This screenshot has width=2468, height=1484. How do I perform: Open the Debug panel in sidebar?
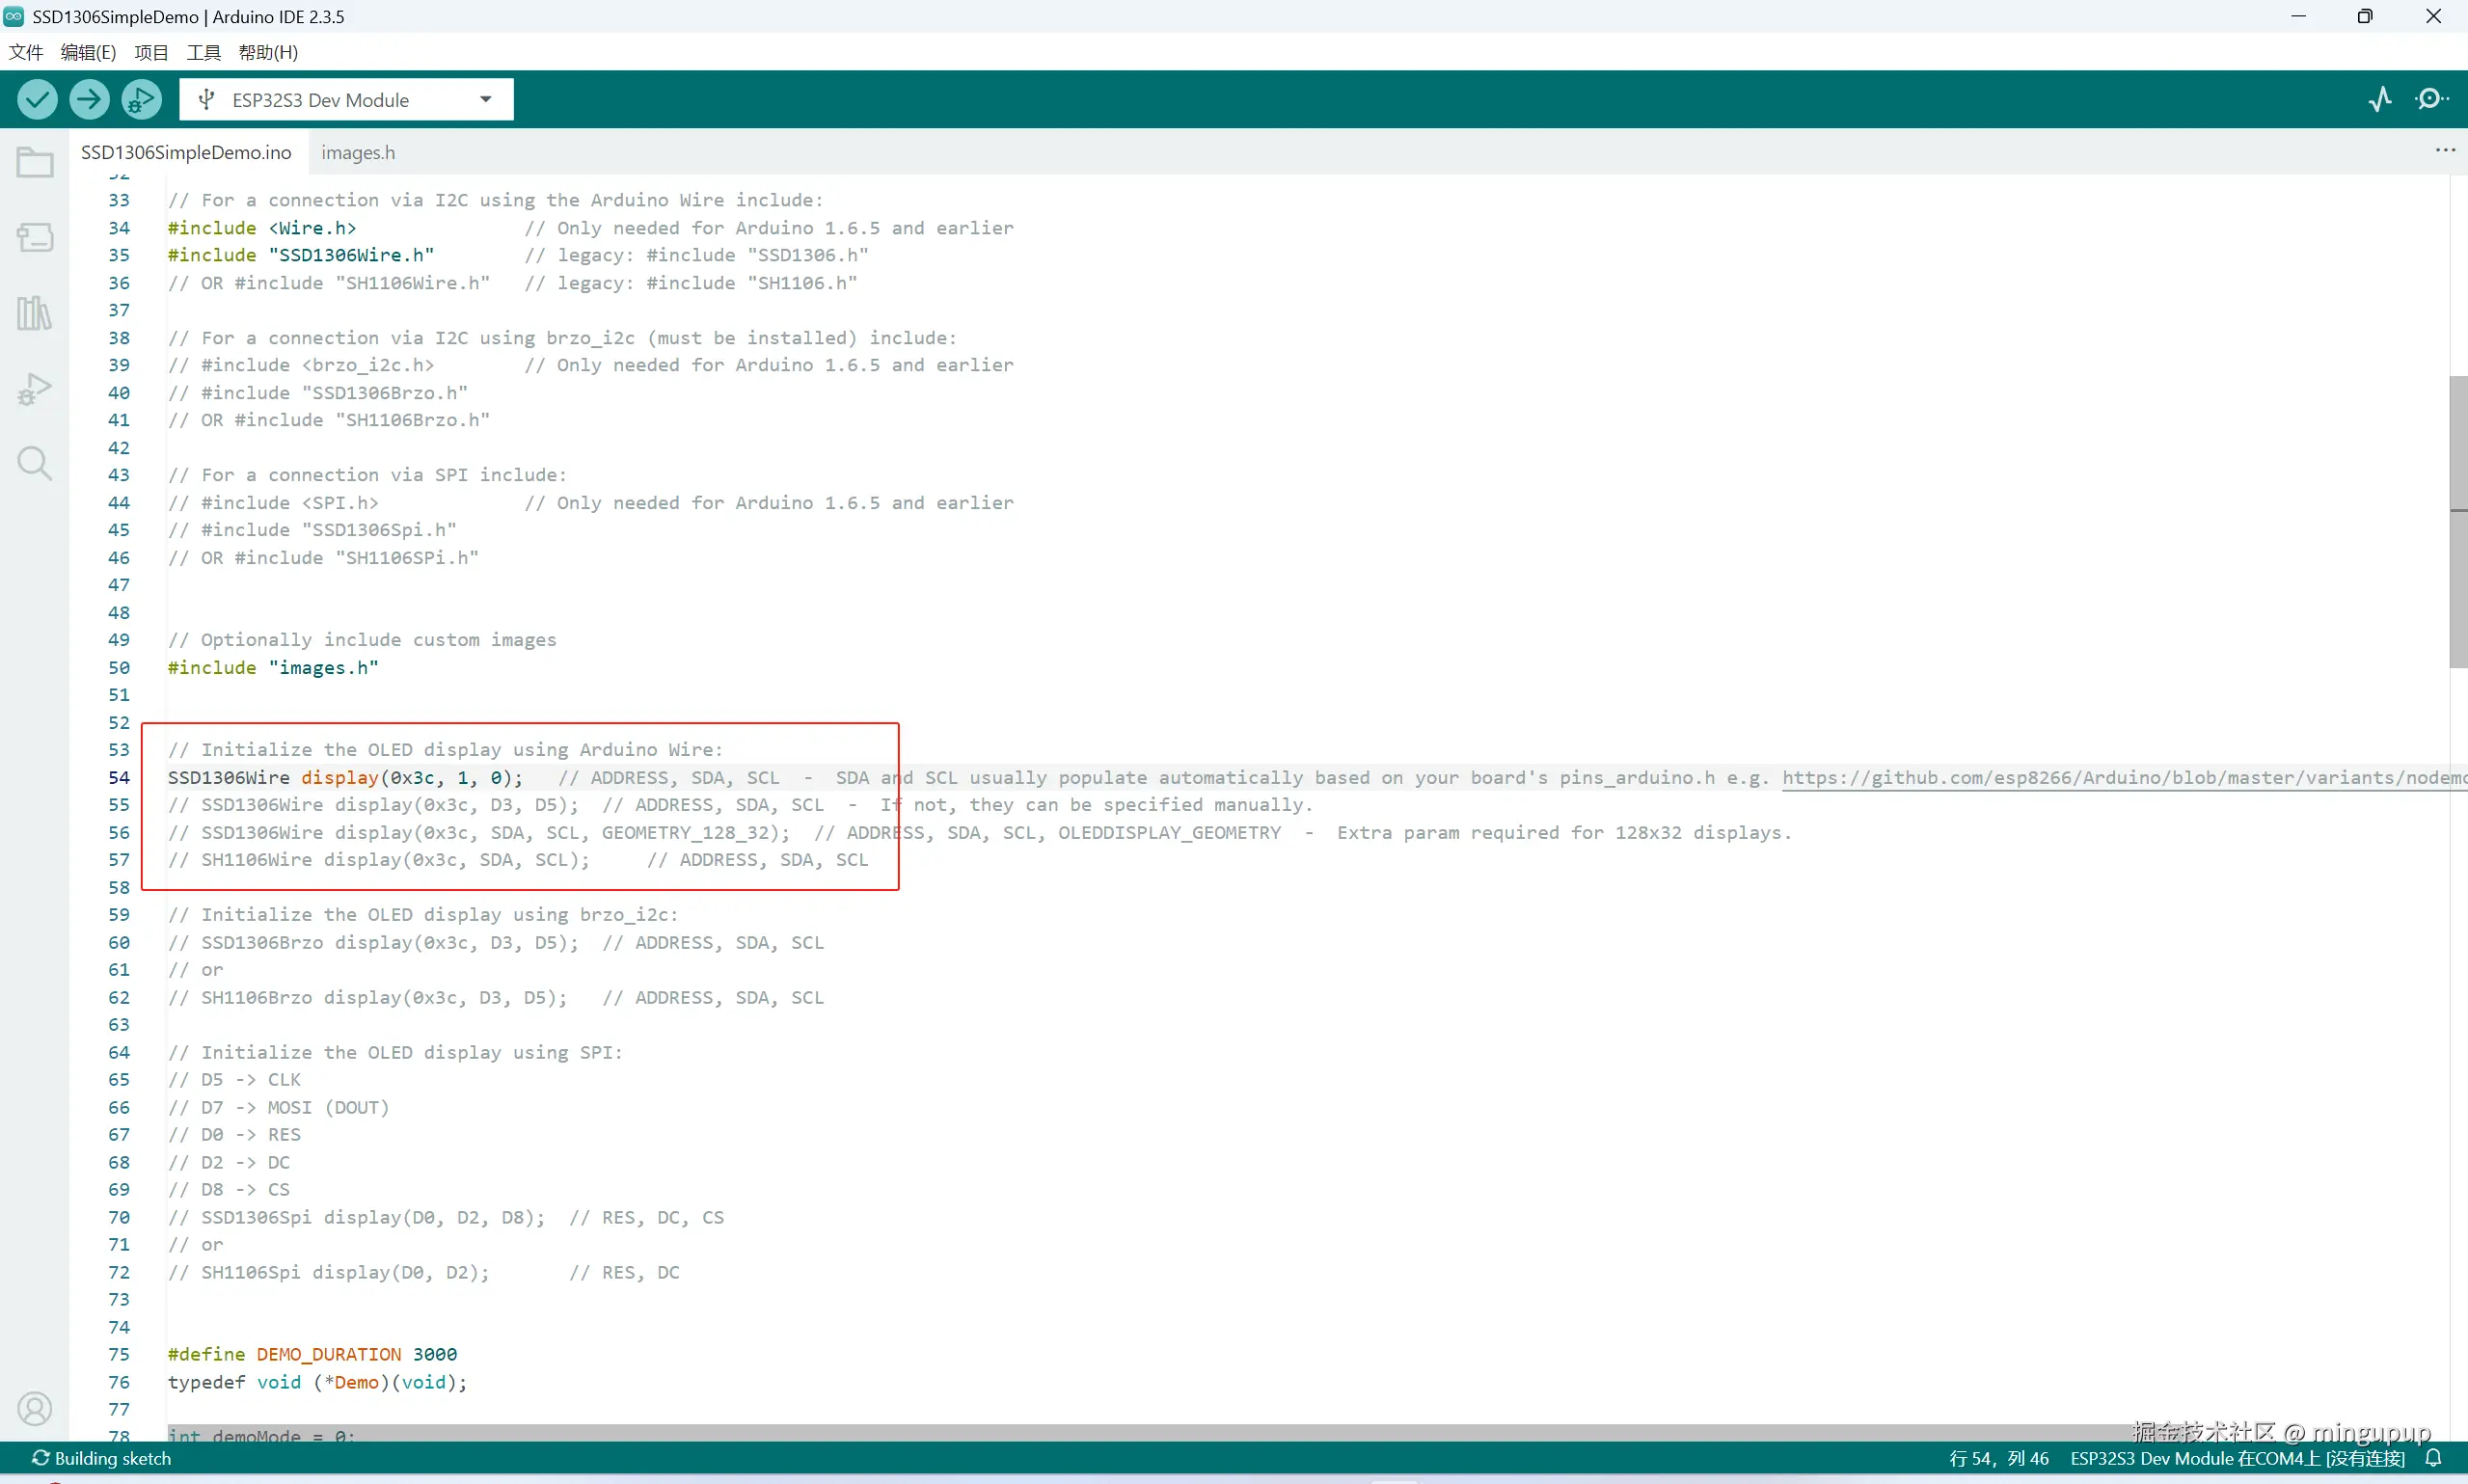35,388
